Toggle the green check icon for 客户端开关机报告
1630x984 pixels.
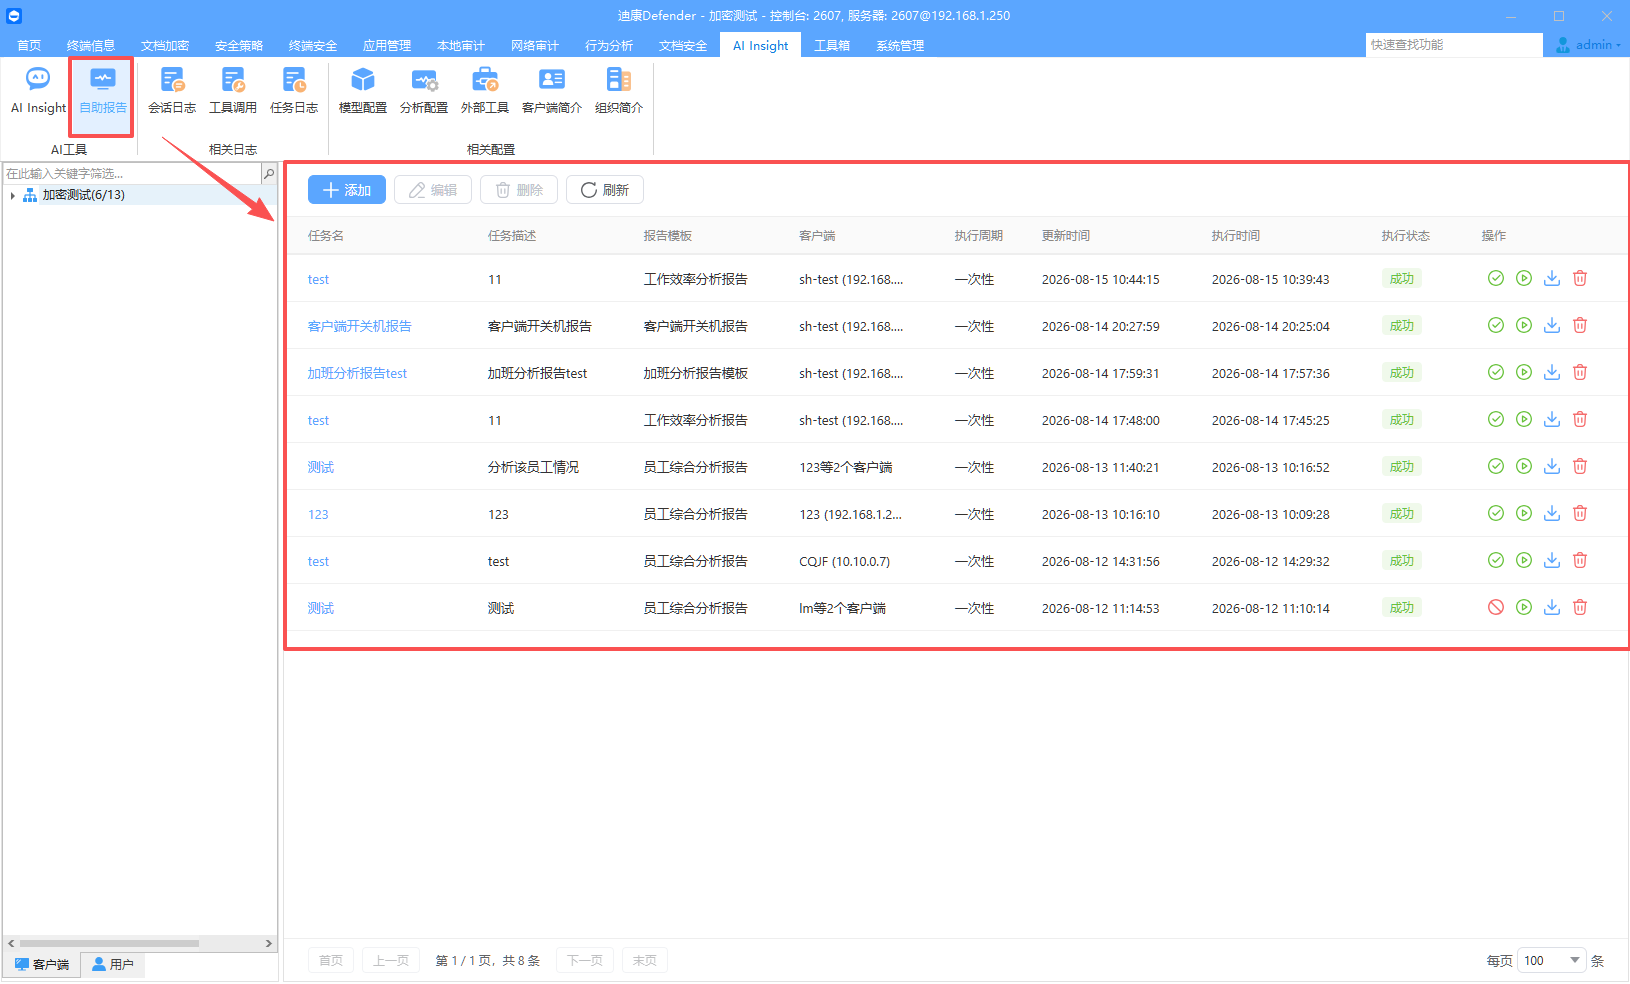[1496, 325]
